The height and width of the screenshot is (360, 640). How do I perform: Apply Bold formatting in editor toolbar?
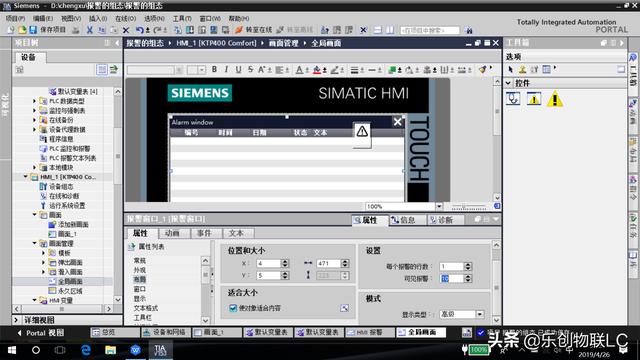(x=214, y=70)
